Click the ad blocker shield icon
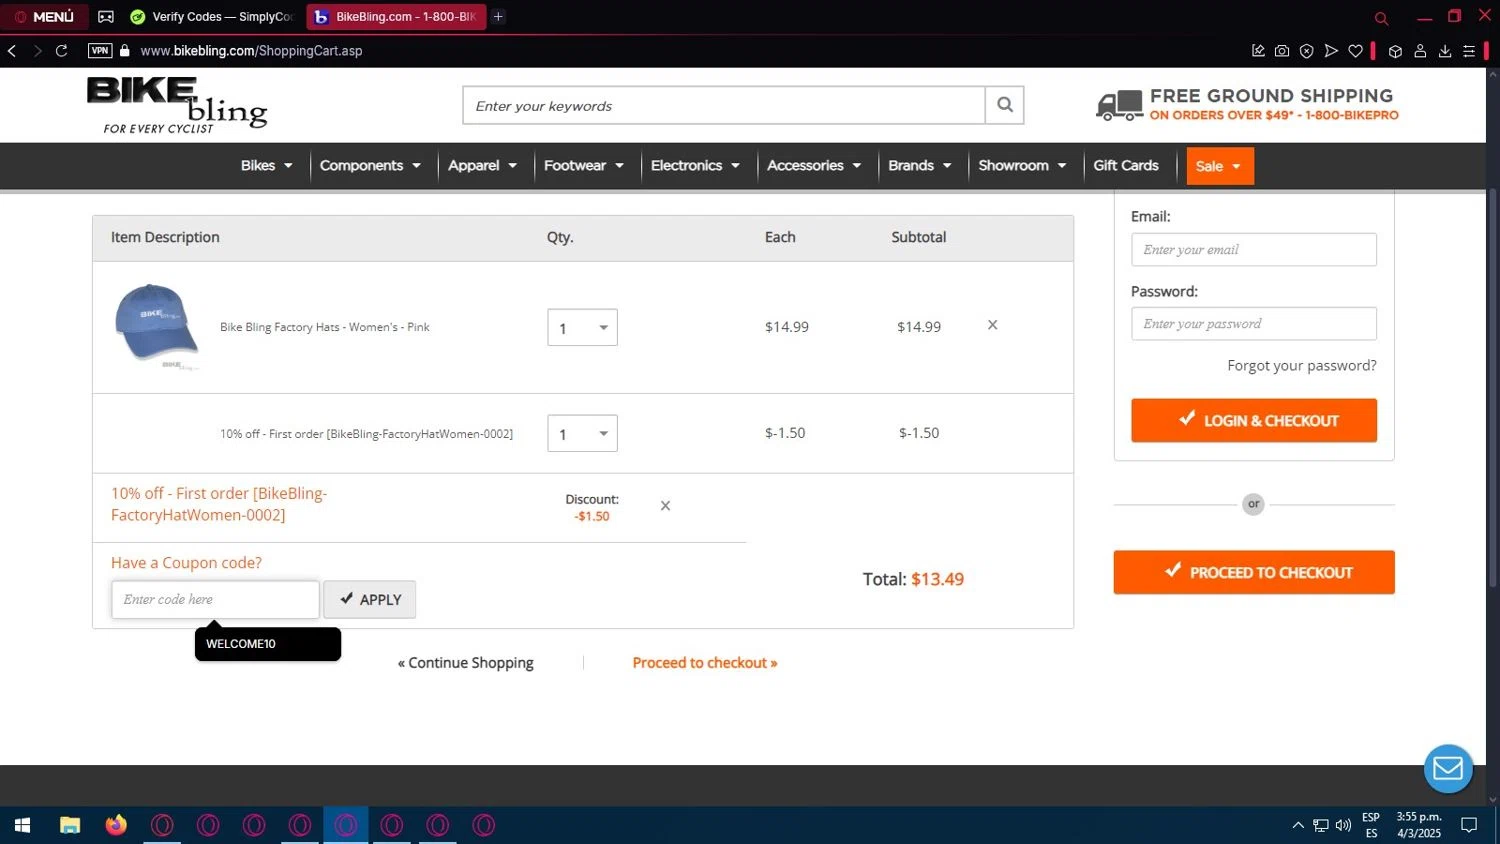The height and width of the screenshot is (844, 1500). (1306, 51)
